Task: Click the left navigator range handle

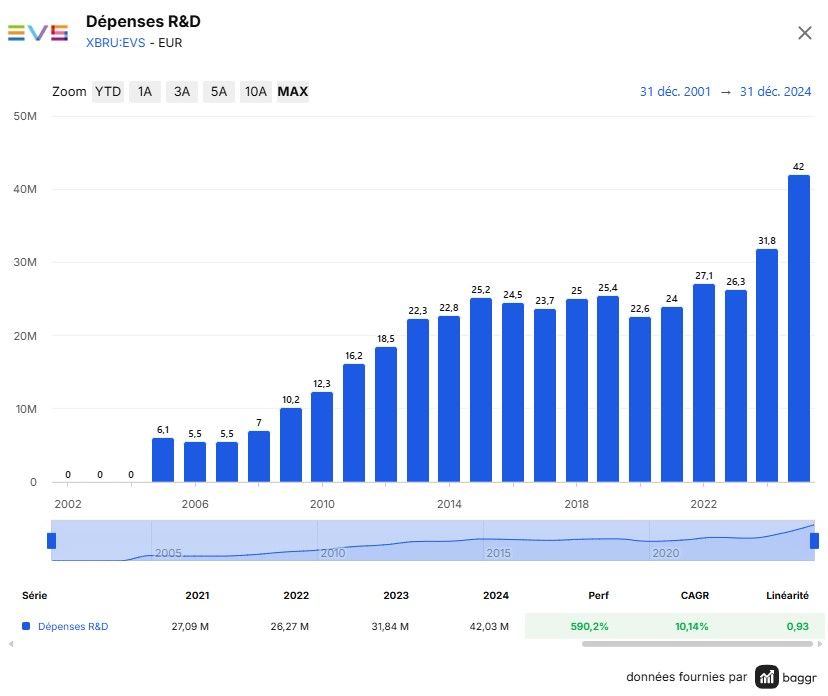Action: click(51, 541)
